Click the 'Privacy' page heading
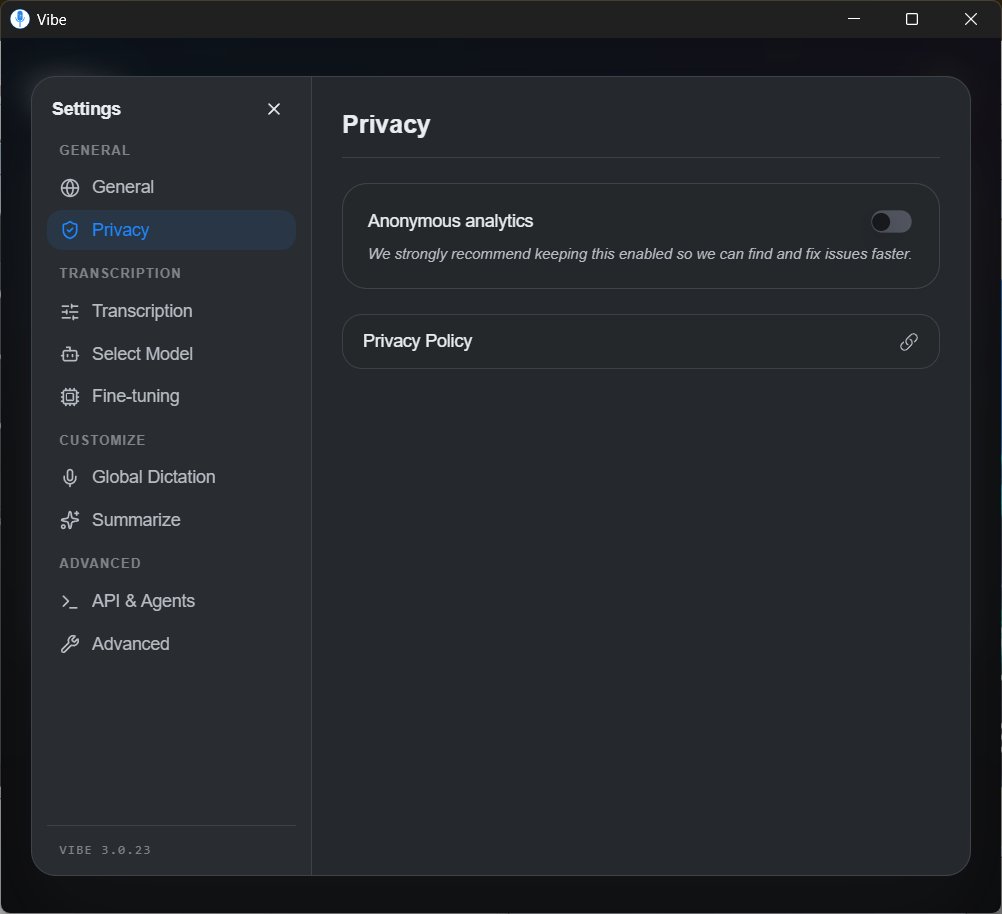The width and height of the screenshot is (1002, 914). (386, 125)
